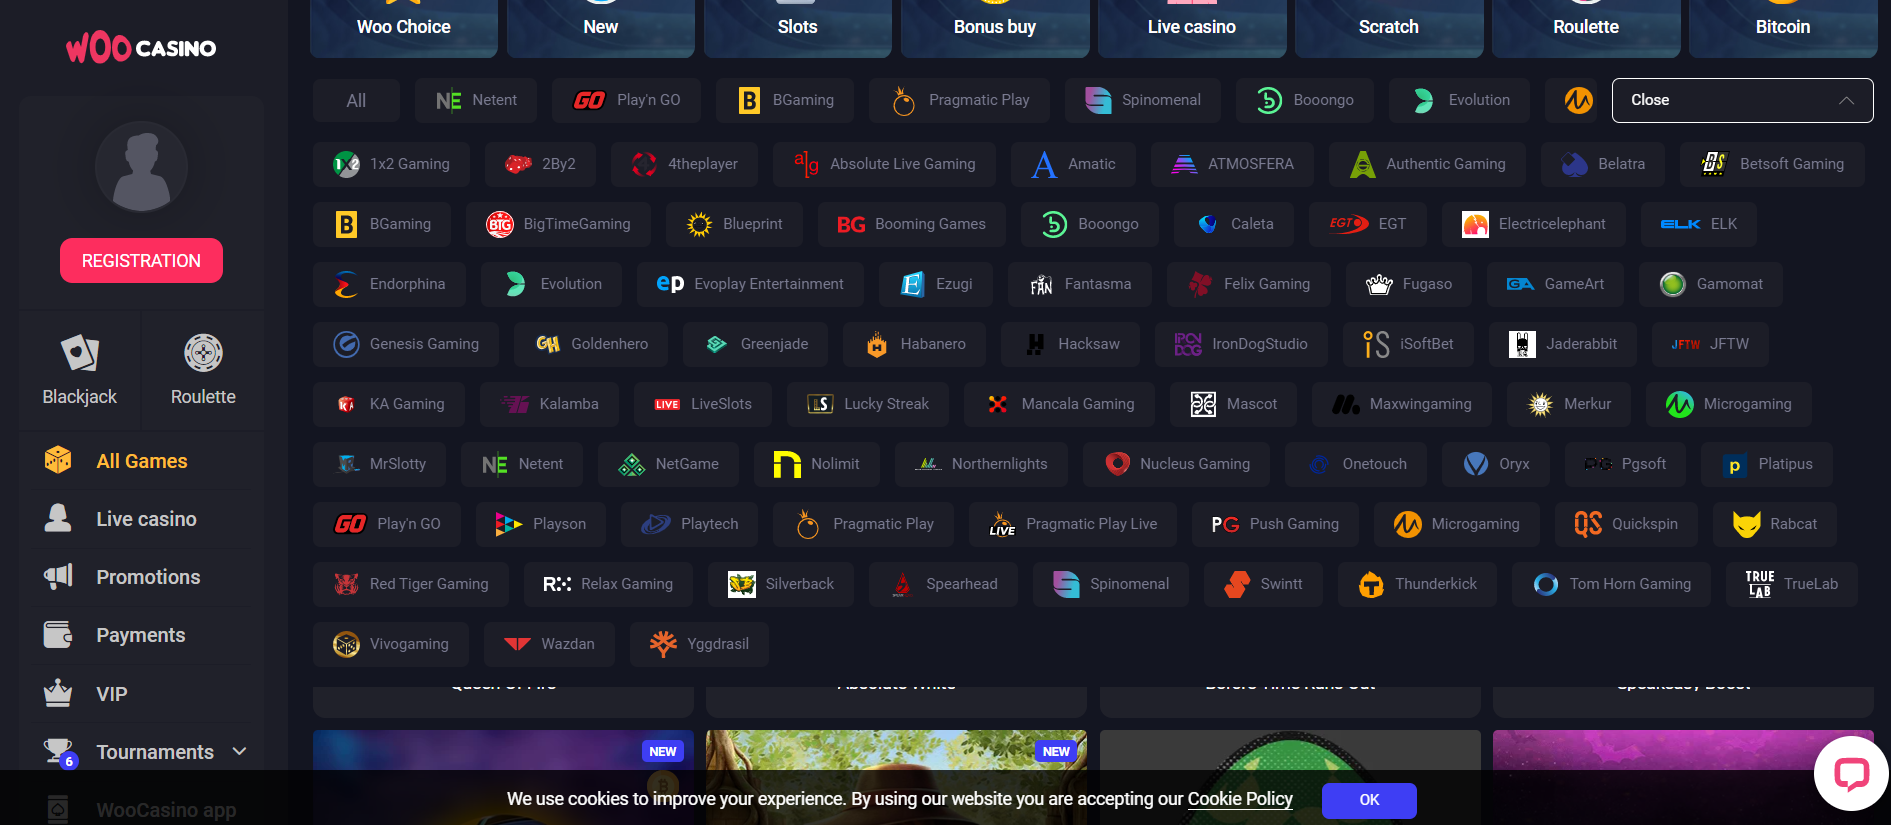The height and width of the screenshot is (825, 1891).
Task: Select Red Tiger Gaming provider
Action: click(411, 584)
